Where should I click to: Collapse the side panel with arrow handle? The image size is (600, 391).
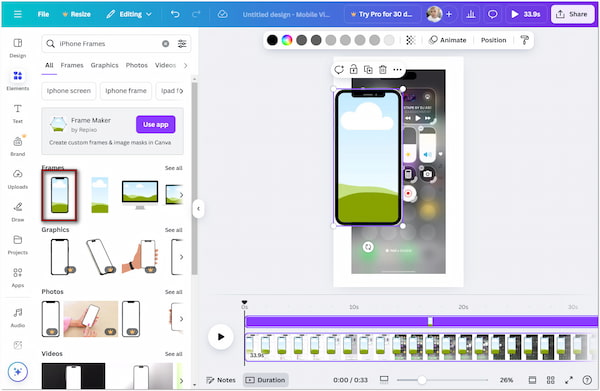(x=198, y=209)
